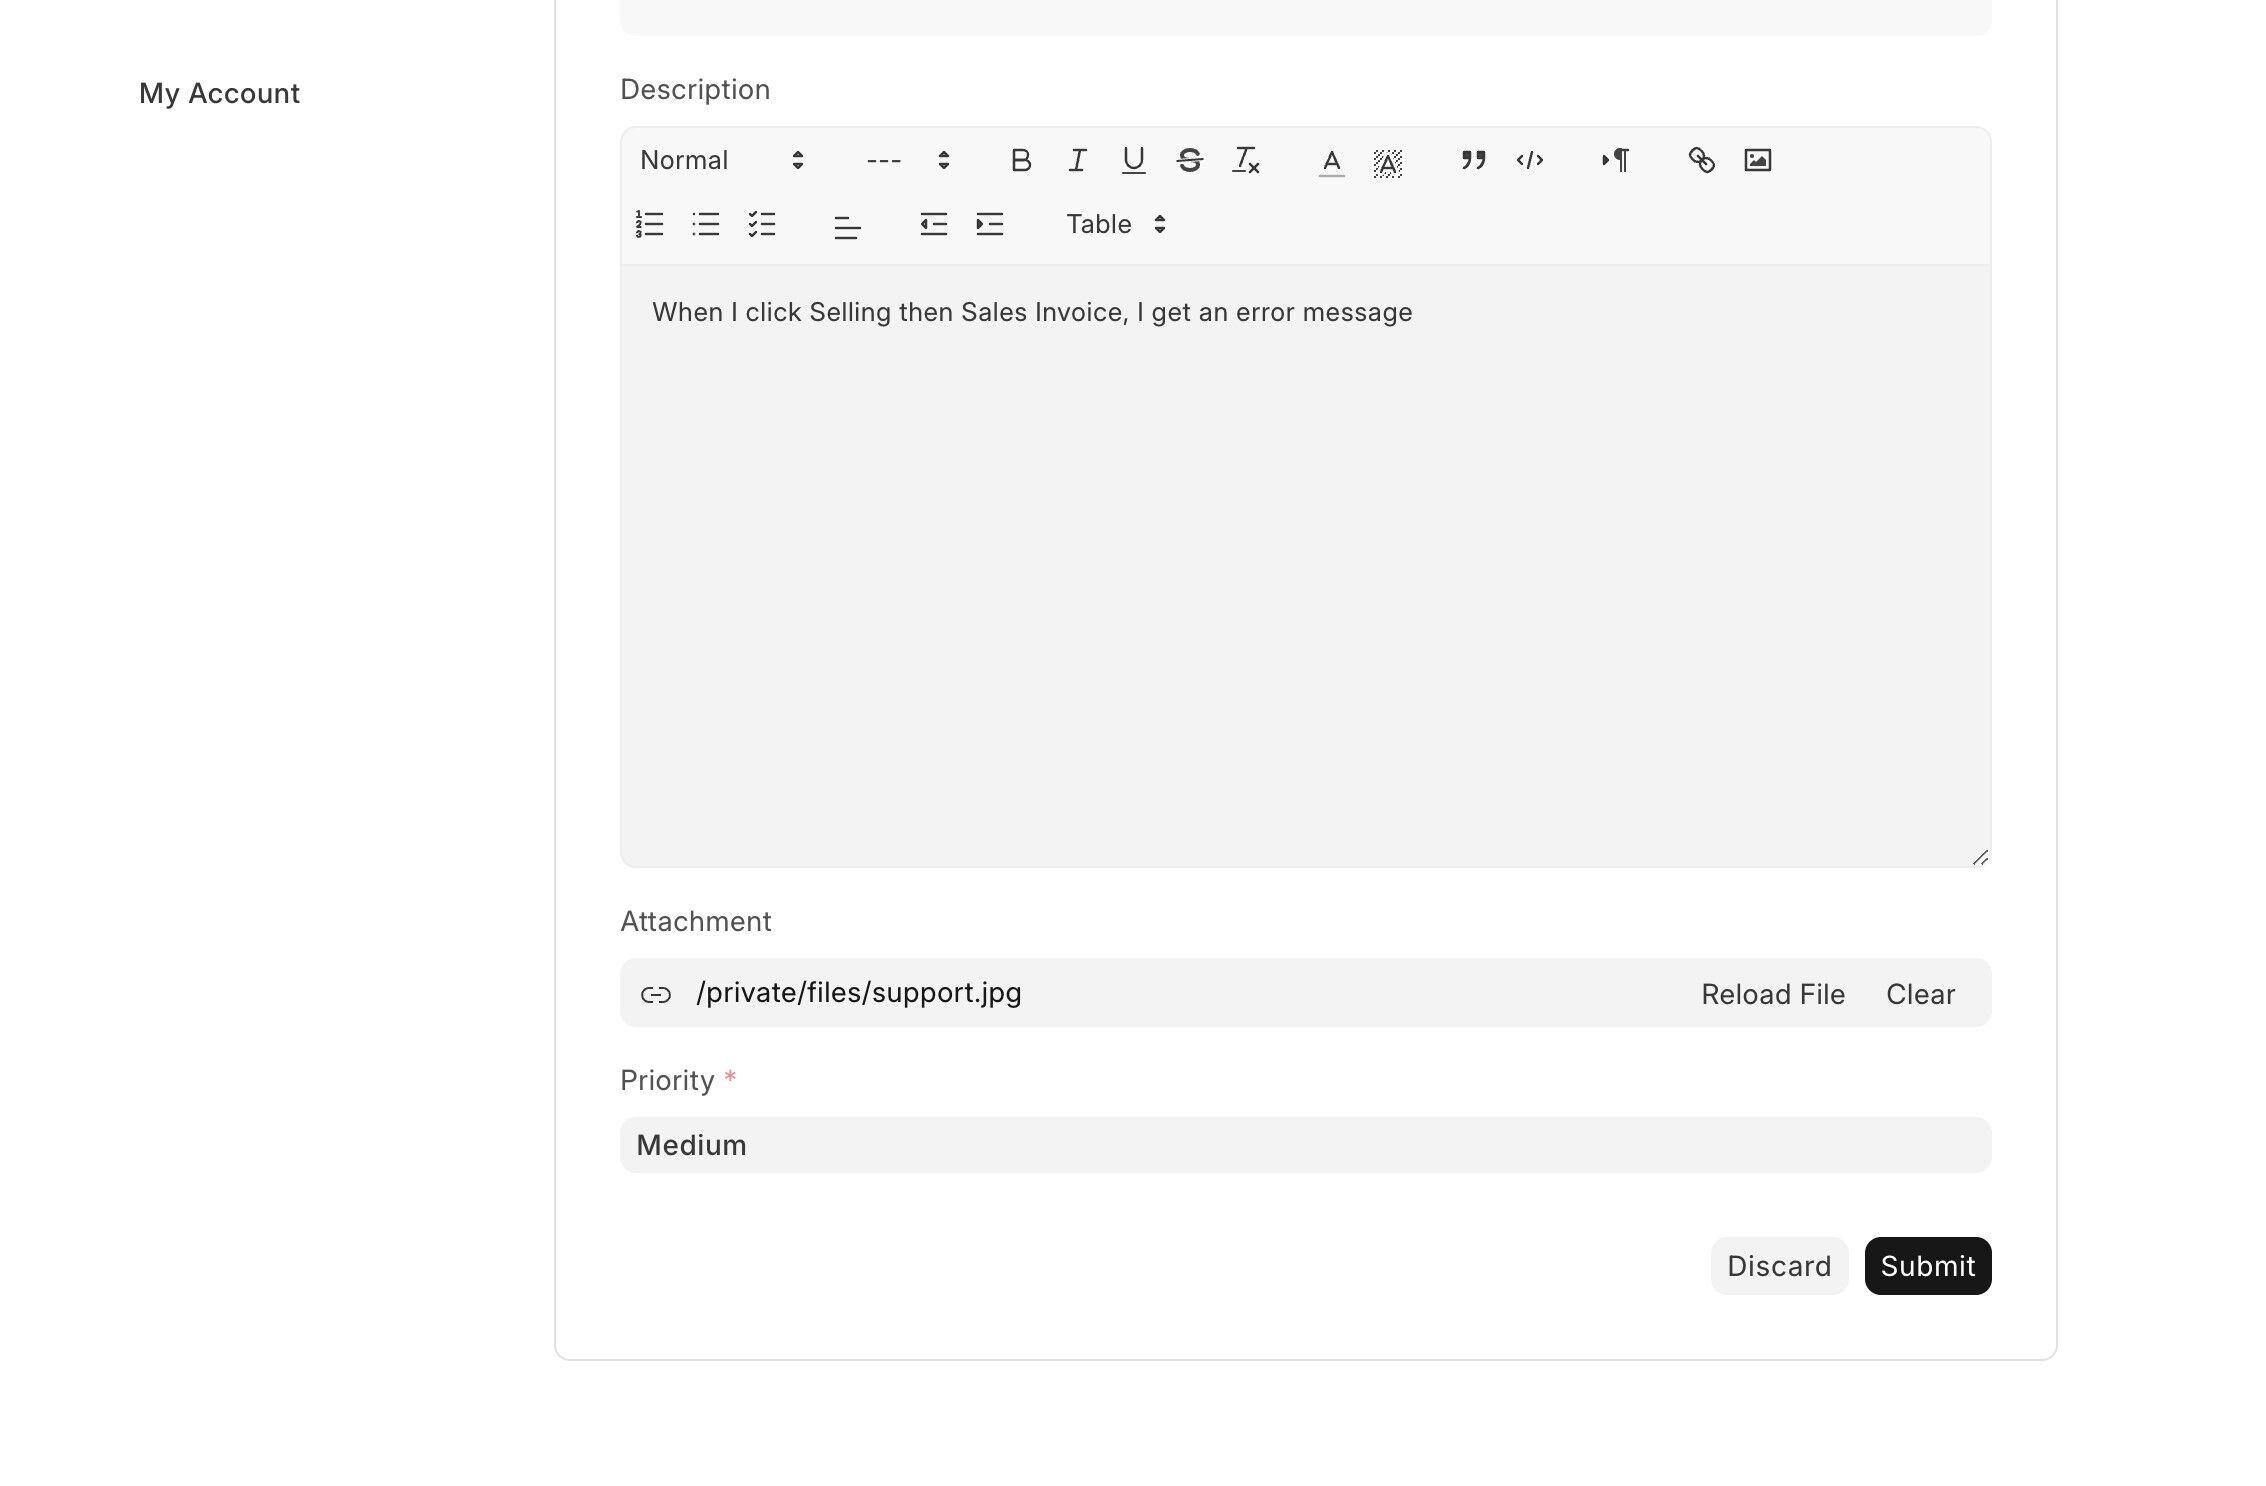
Task: Apply strikethrough formatting
Action: [1189, 160]
